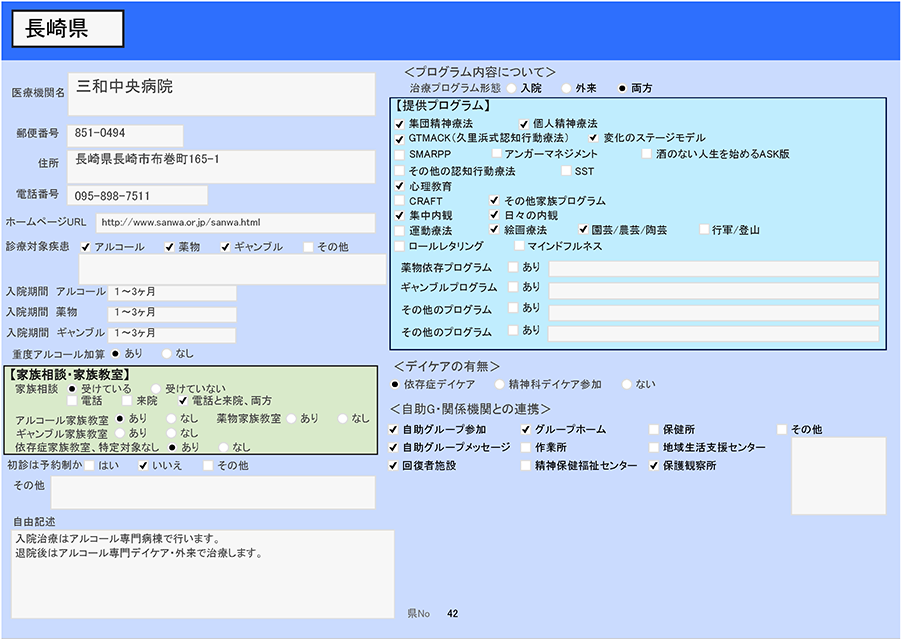Screen dimensions: 901x639
Task: Check はい for 初診は予約制か
Action: 90,466
